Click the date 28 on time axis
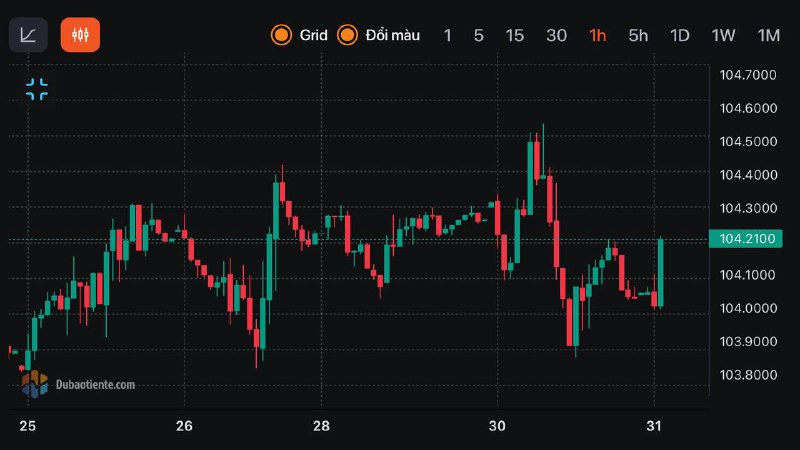The width and height of the screenshot is (800, 450). [x=320, y=426]
